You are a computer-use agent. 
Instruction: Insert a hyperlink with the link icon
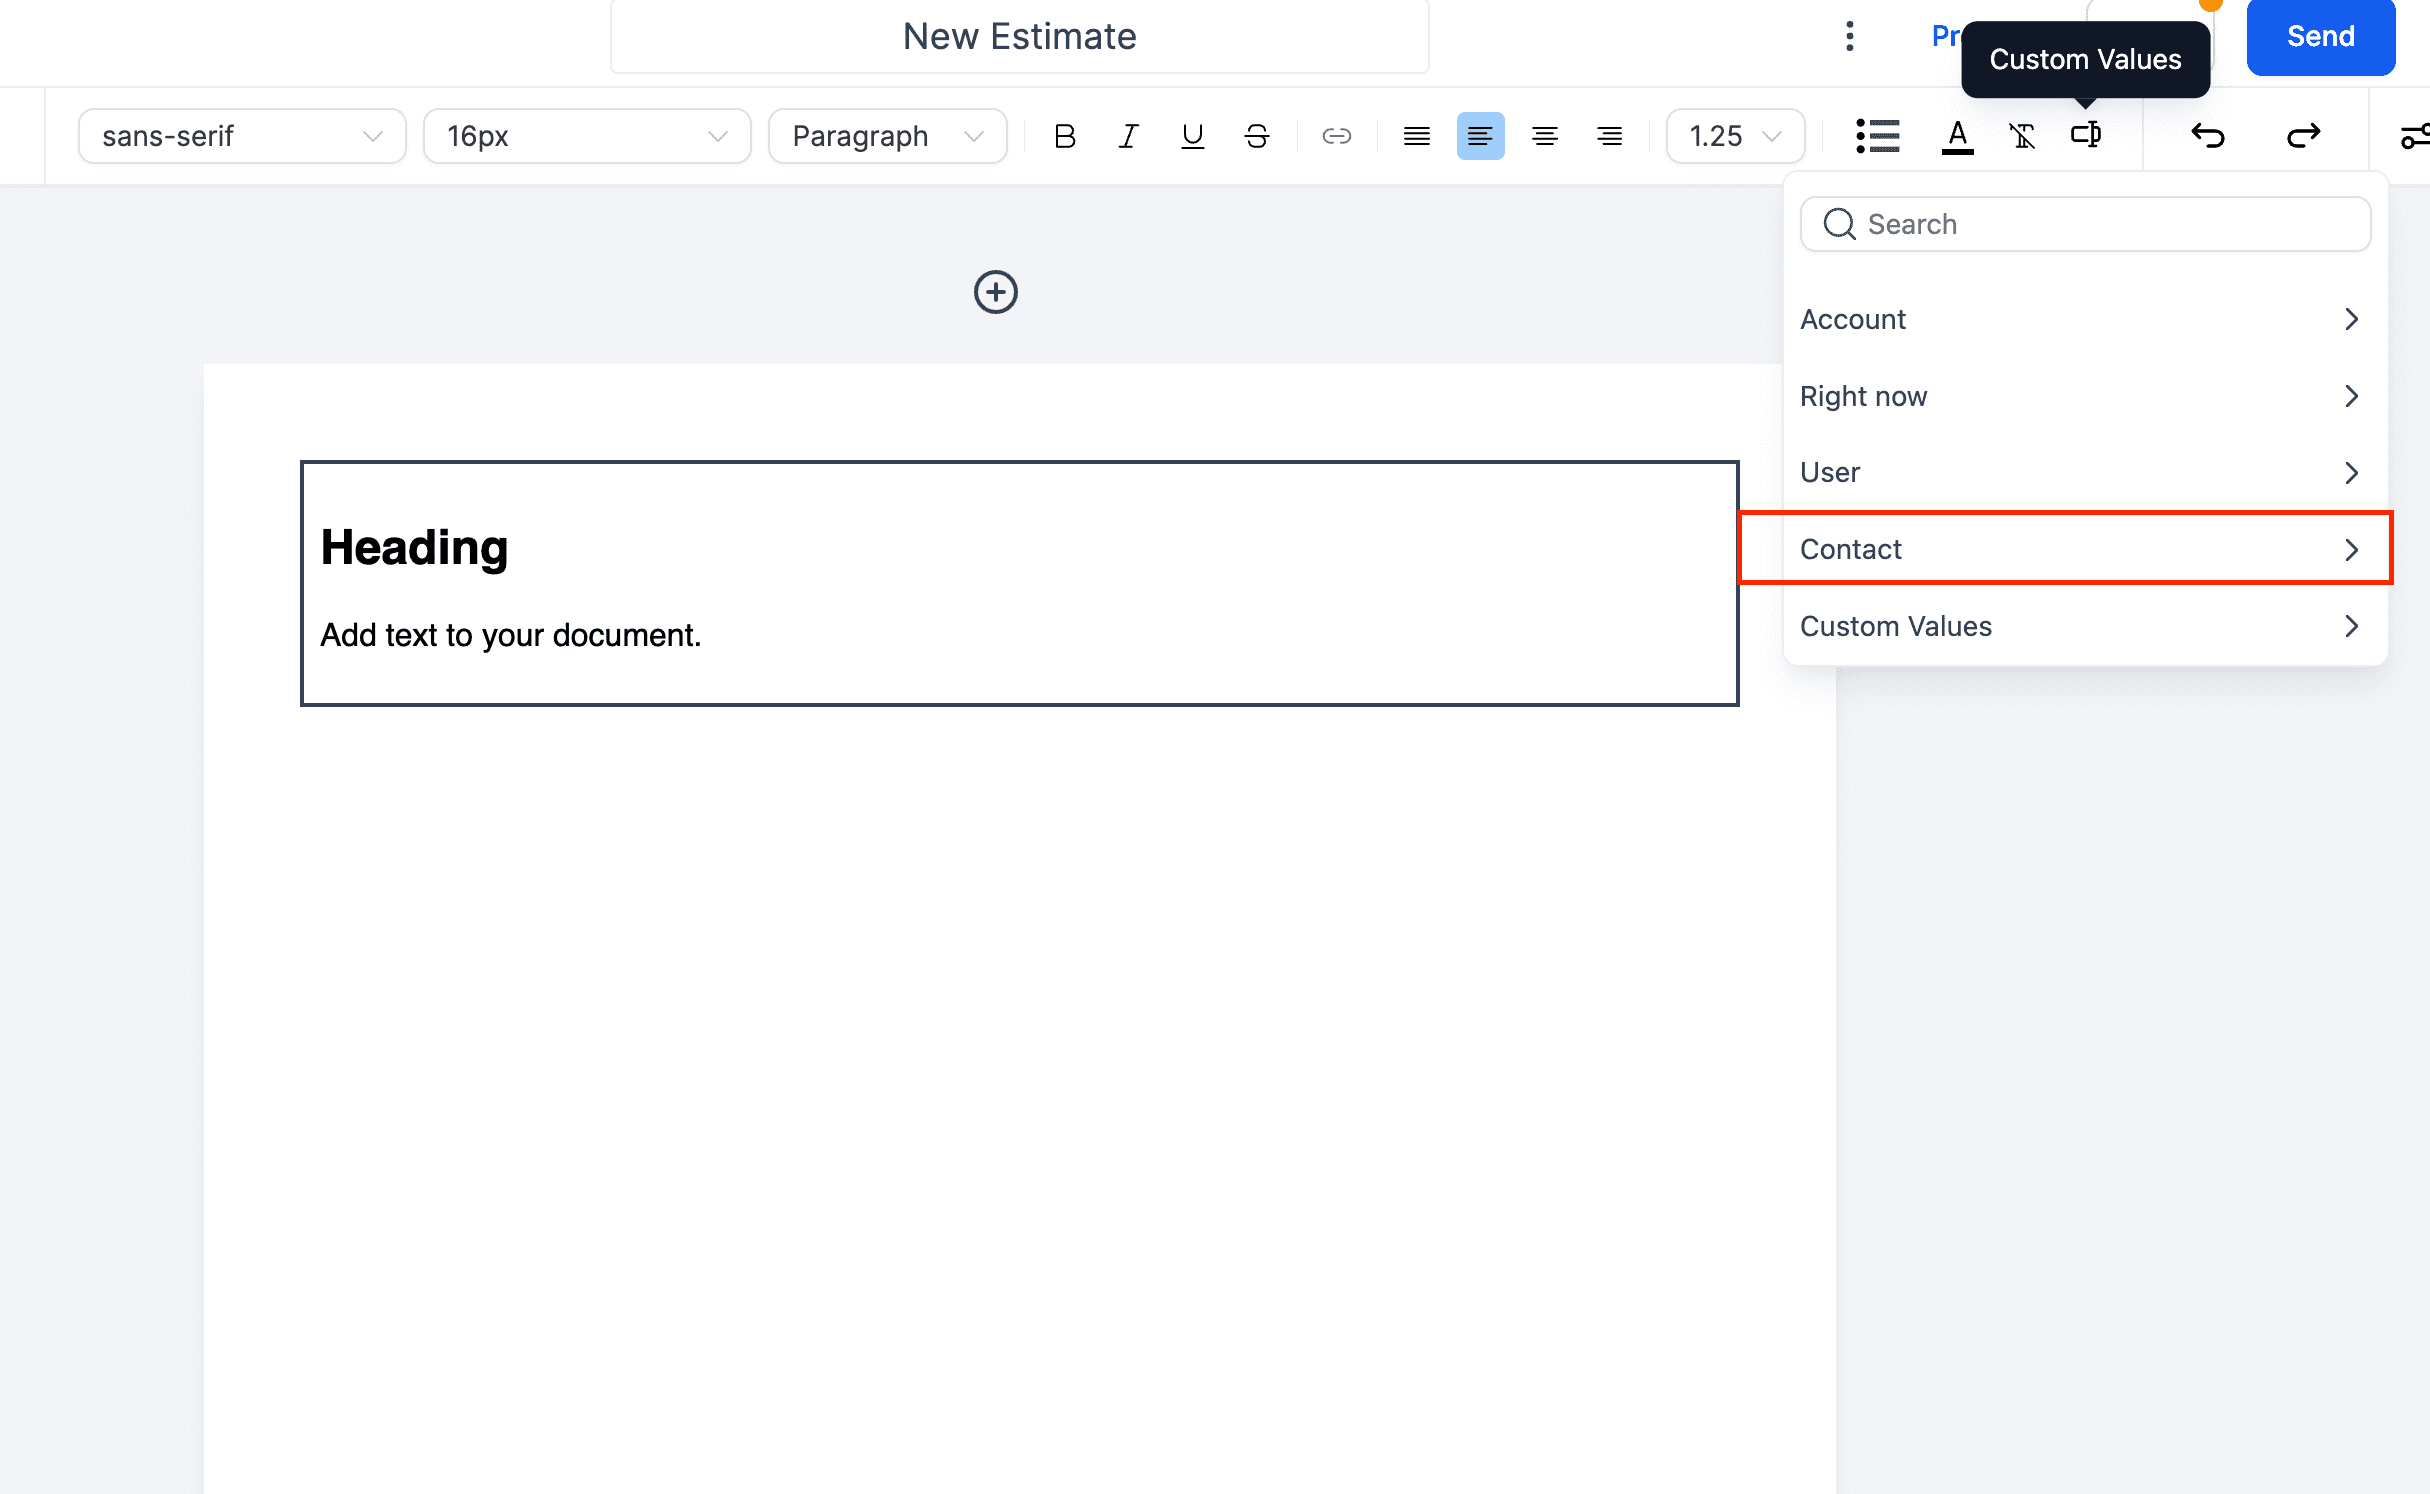click(1337, 136)
